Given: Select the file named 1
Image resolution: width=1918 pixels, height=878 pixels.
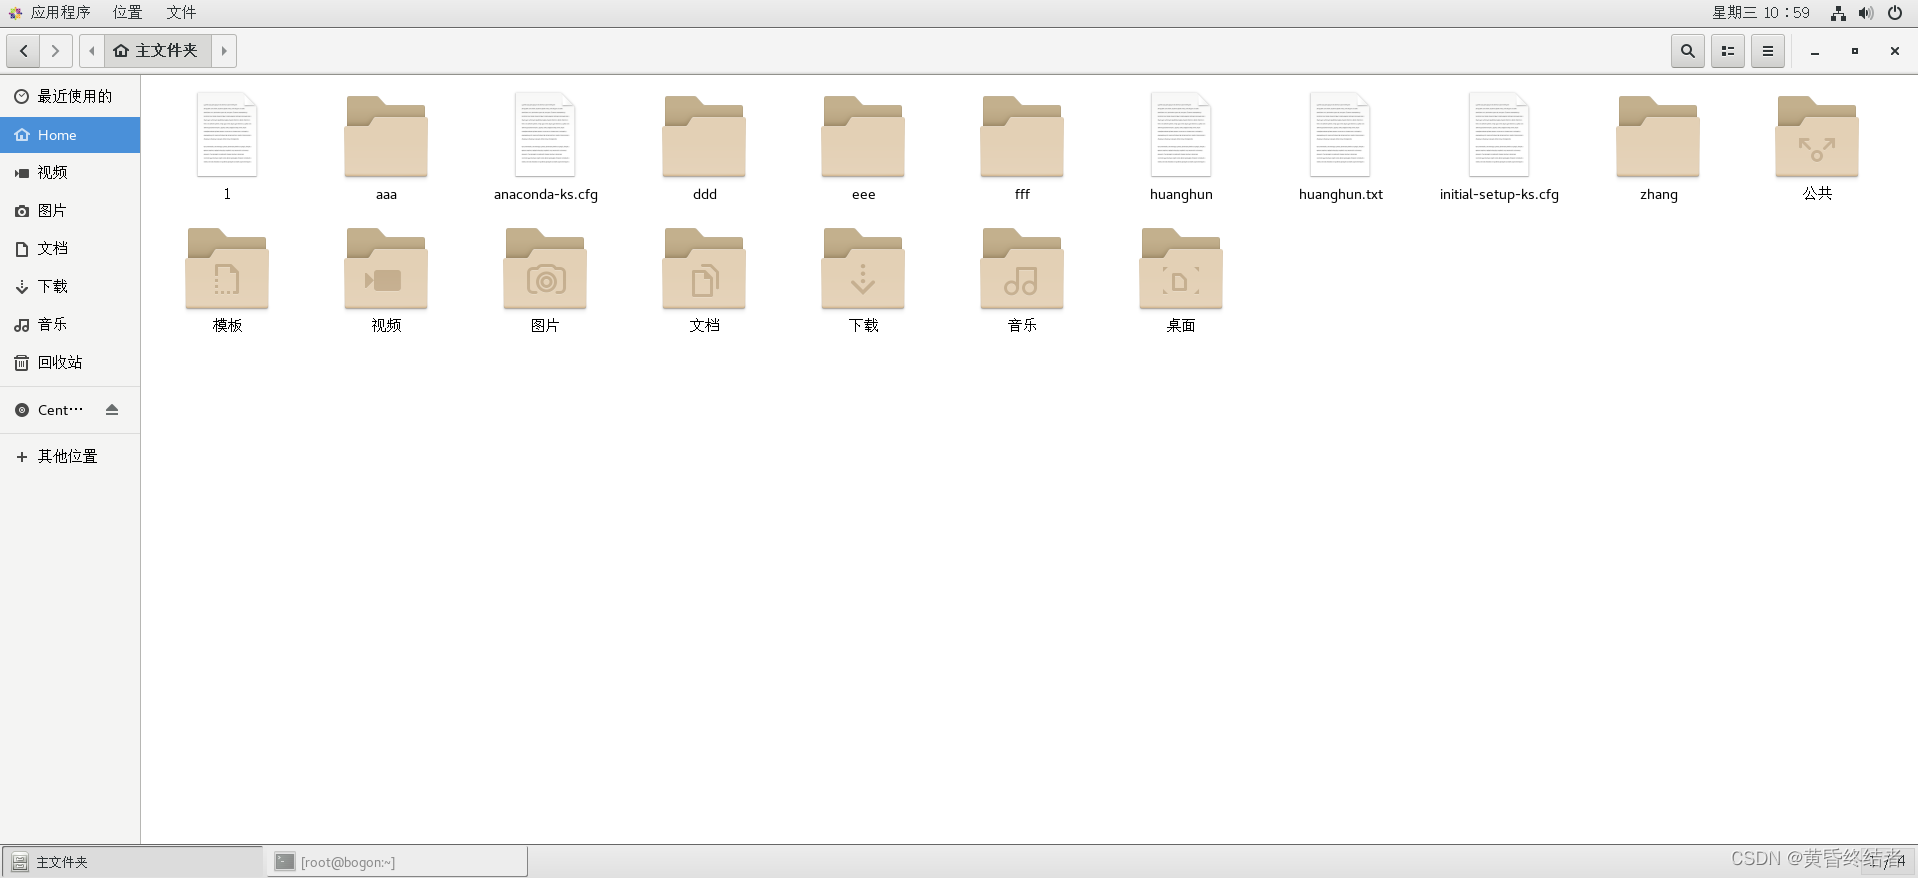Looking at the screenshot, I should (227, 147).
